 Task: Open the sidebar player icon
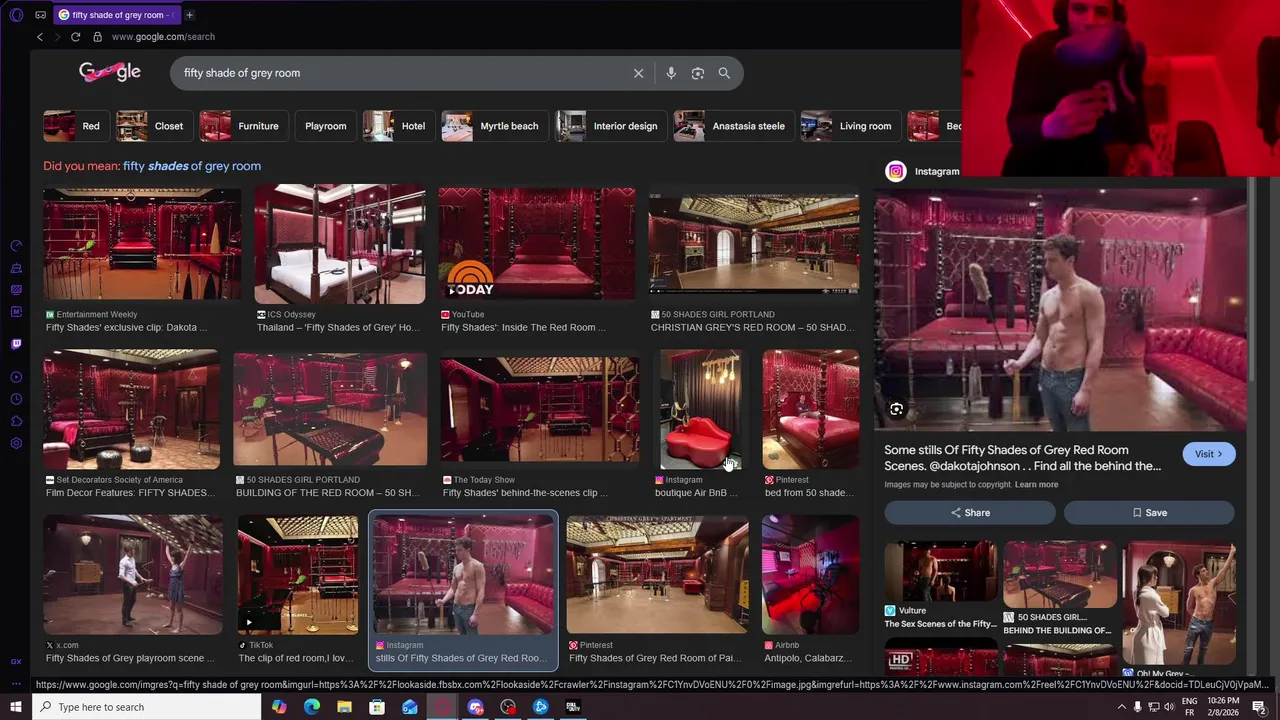[x=16, y=377]
